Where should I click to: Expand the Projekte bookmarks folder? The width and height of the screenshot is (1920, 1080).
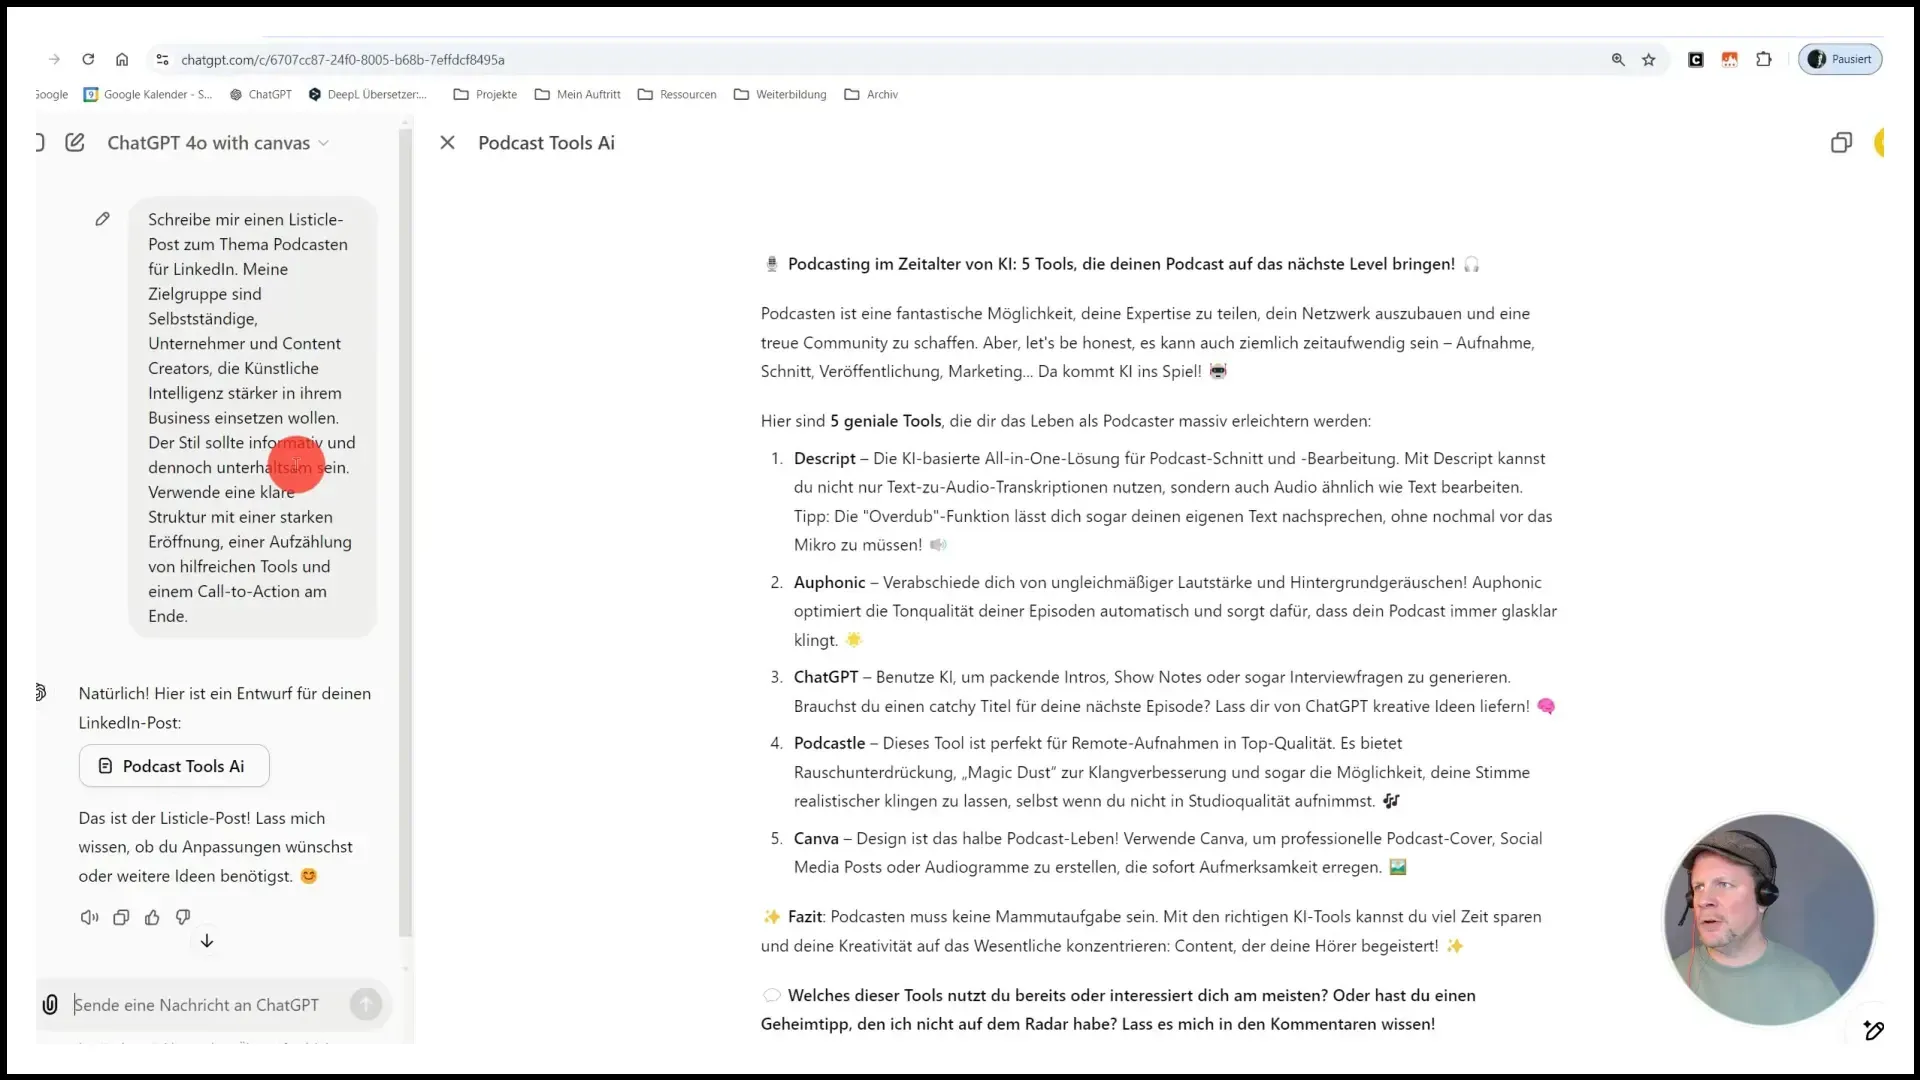pyautogui.click(x=485, y=94)
